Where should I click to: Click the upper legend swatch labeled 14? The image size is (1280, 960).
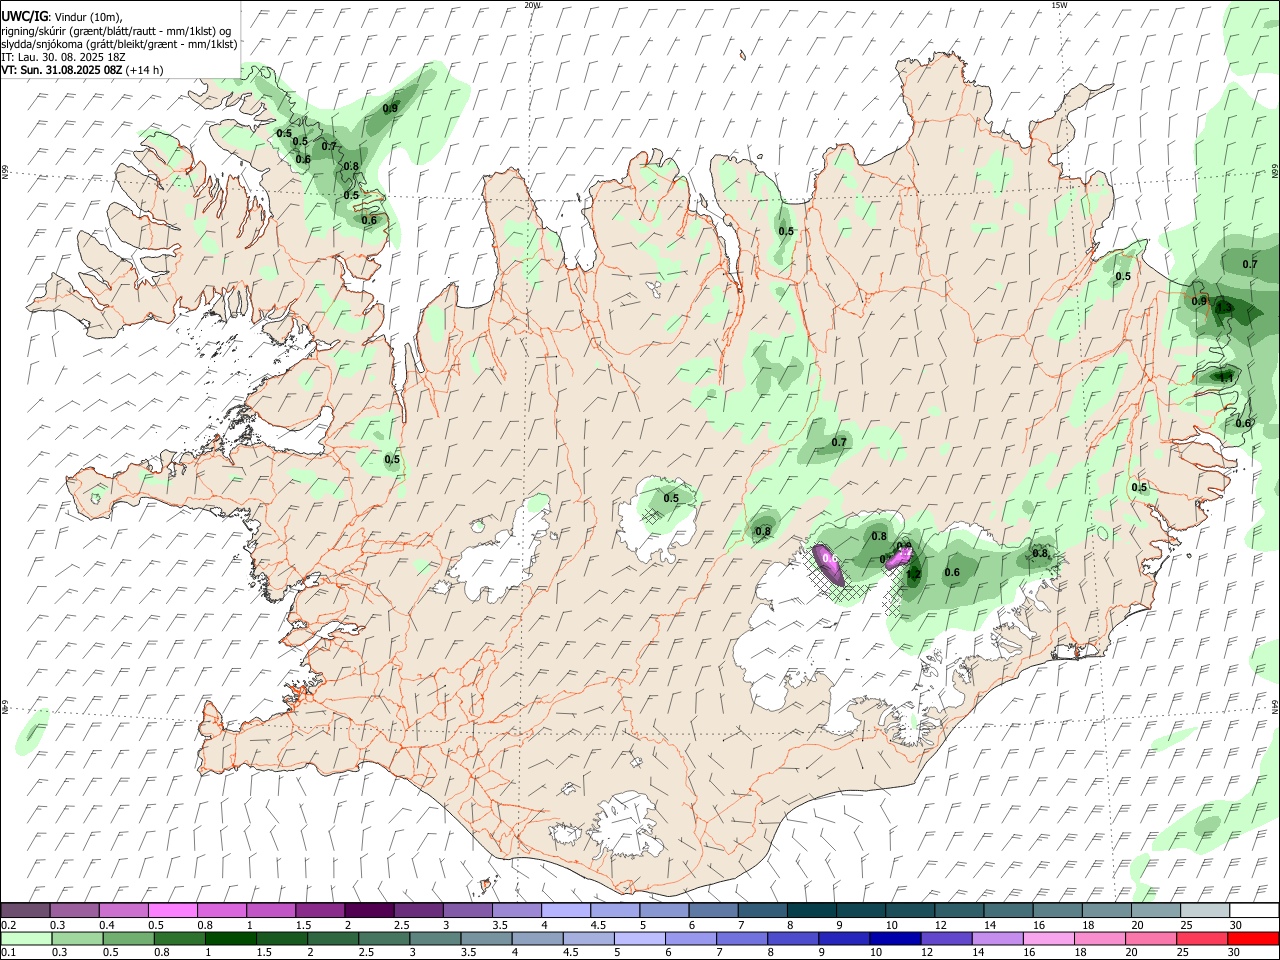[x=1009, y=910]
